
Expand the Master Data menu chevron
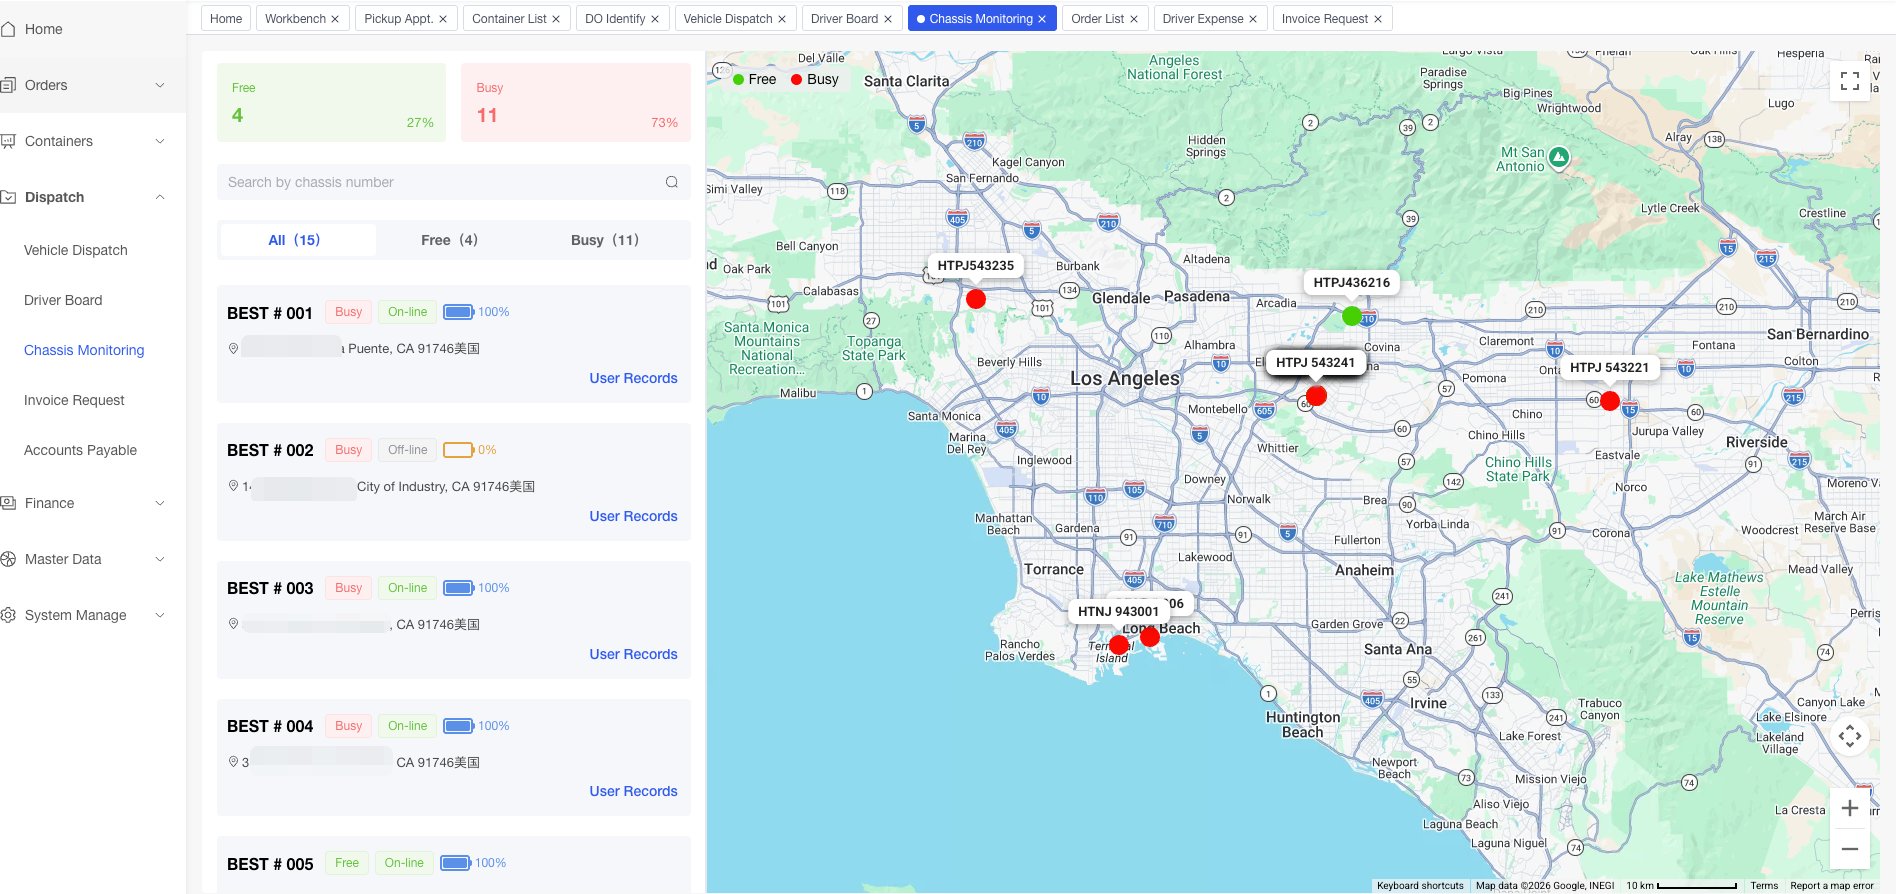pos(160,559)
